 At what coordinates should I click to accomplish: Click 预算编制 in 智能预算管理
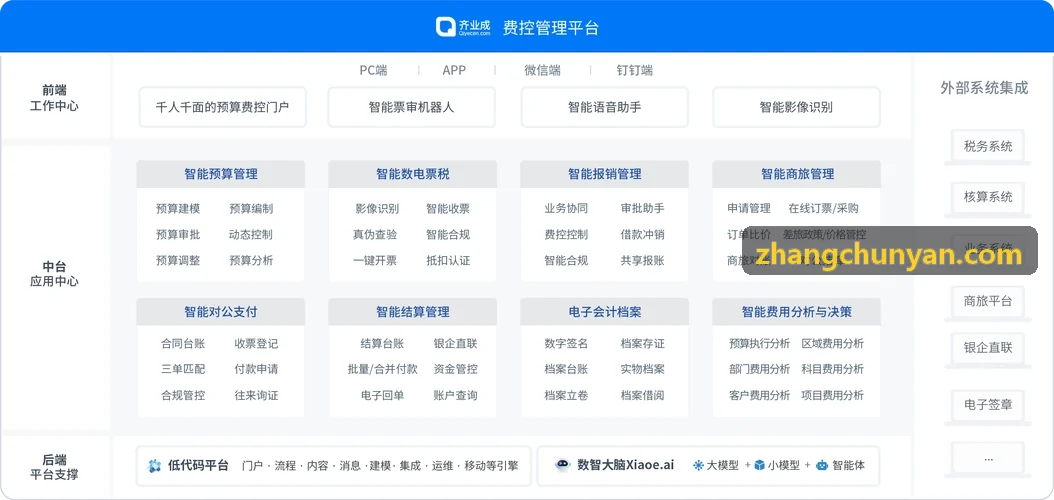[x=251, y=209]
